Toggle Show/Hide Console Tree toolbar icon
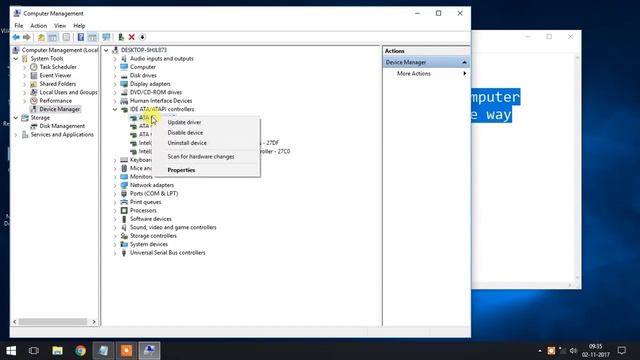This screenshot has height=360, width=640. 53,37
